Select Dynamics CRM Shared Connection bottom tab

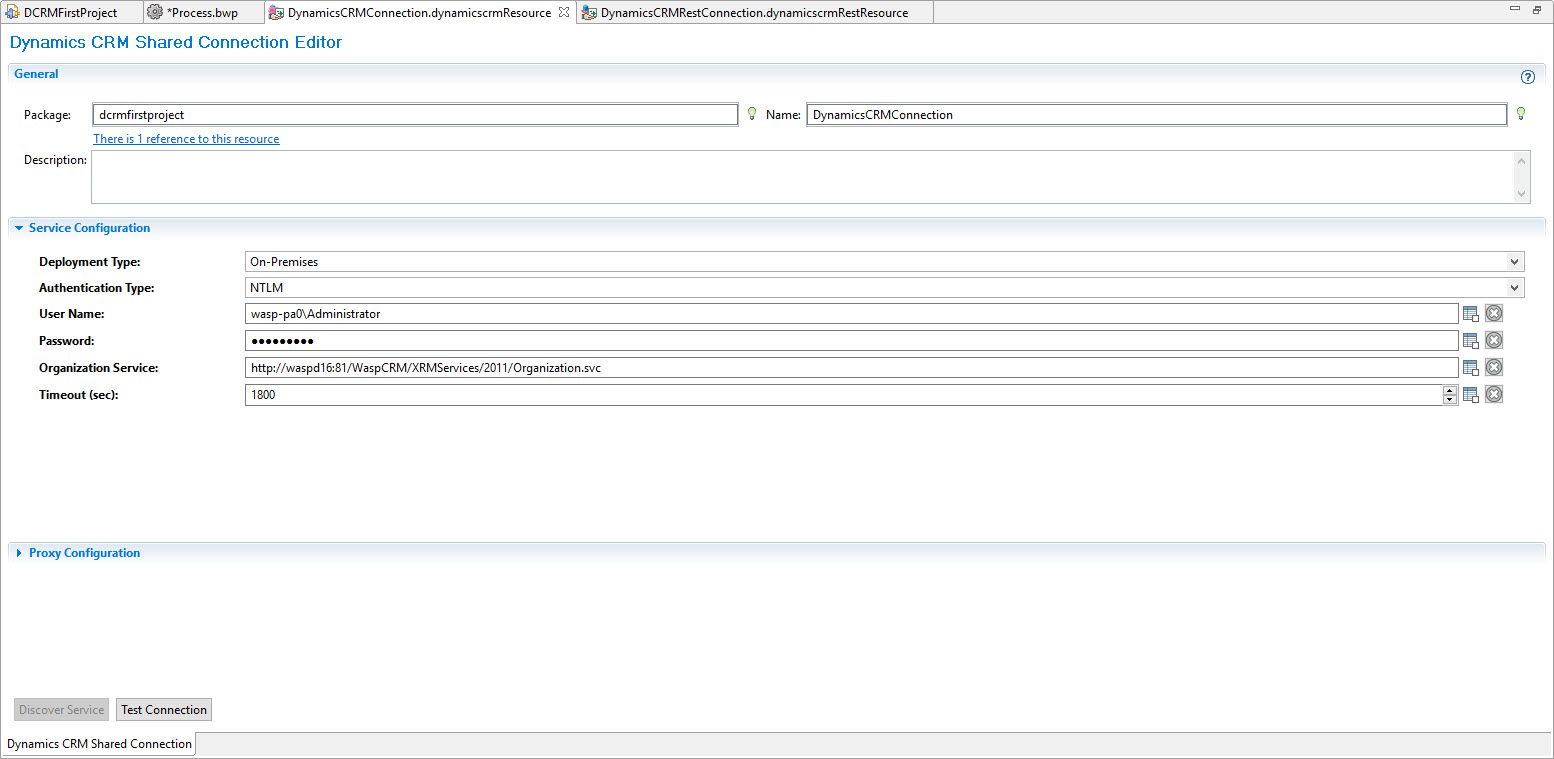point(99,744)
